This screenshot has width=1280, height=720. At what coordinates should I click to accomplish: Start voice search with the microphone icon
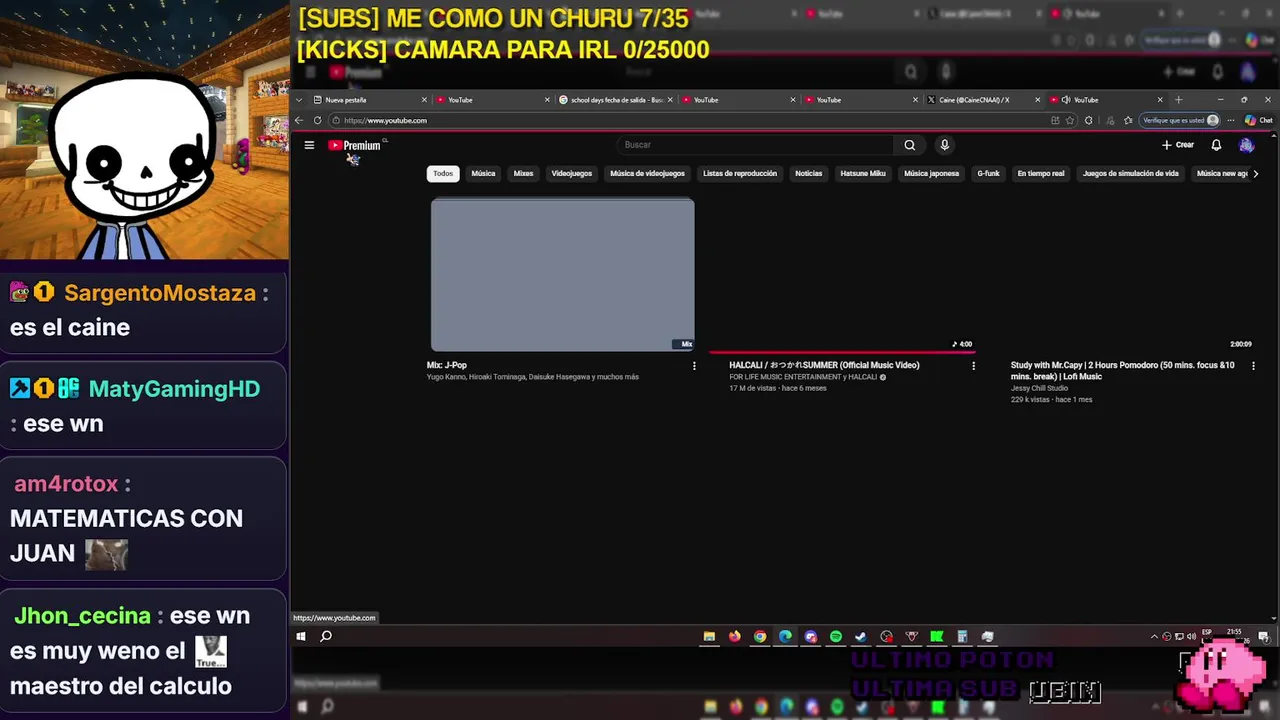944,145
